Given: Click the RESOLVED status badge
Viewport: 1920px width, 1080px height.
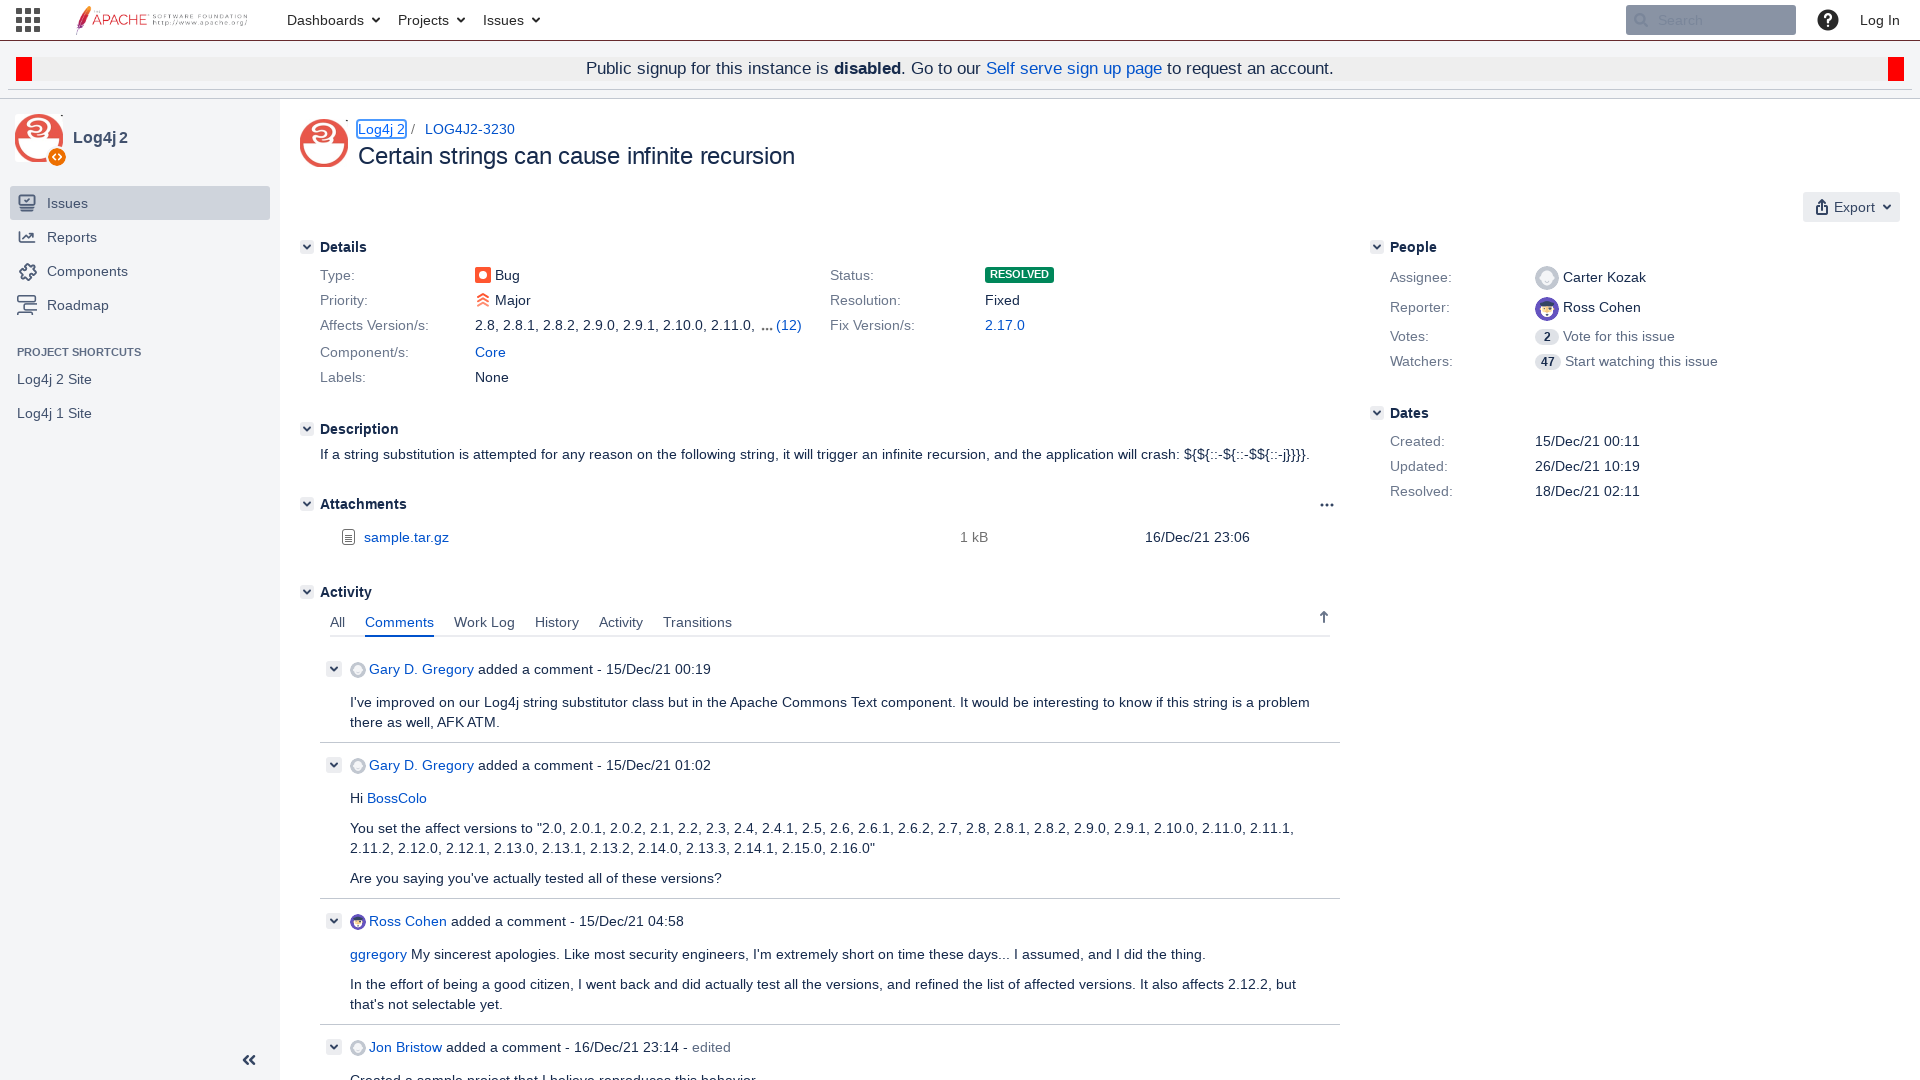Looking at the screenshot, I should (1019, 275).
